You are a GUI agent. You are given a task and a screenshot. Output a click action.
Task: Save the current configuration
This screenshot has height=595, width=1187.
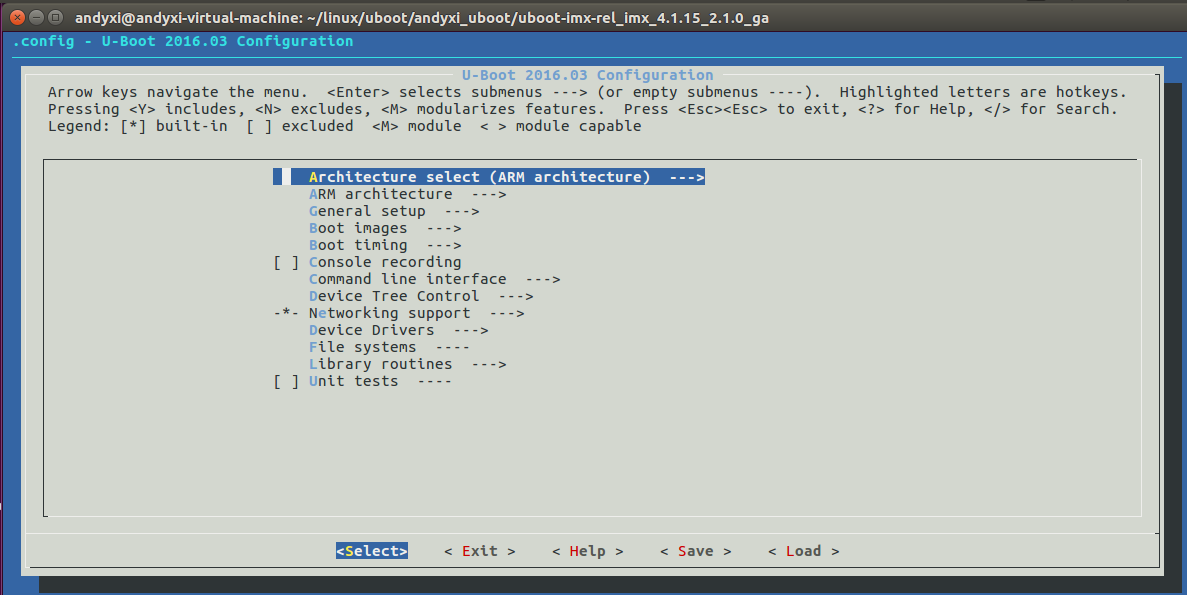tap(695, 550)
